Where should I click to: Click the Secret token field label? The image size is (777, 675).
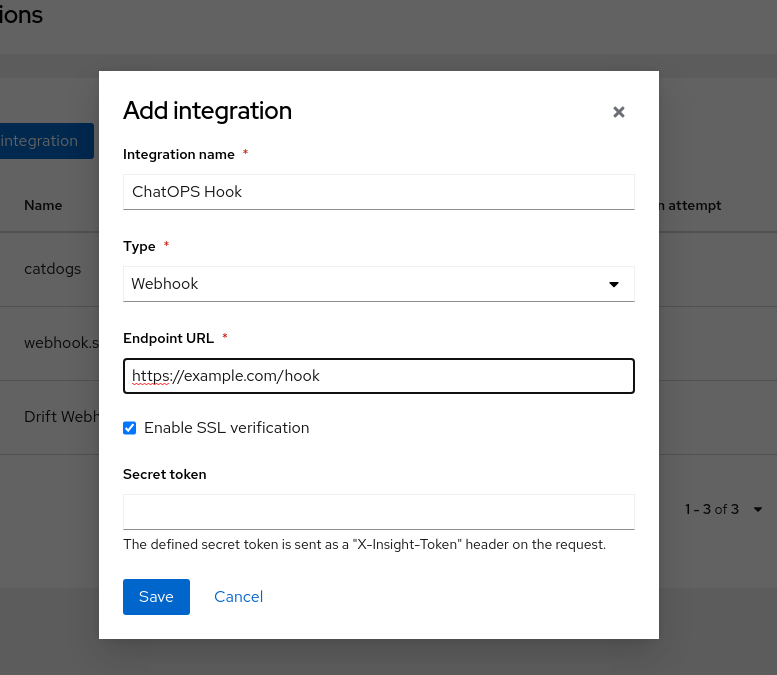coord(165,475)
